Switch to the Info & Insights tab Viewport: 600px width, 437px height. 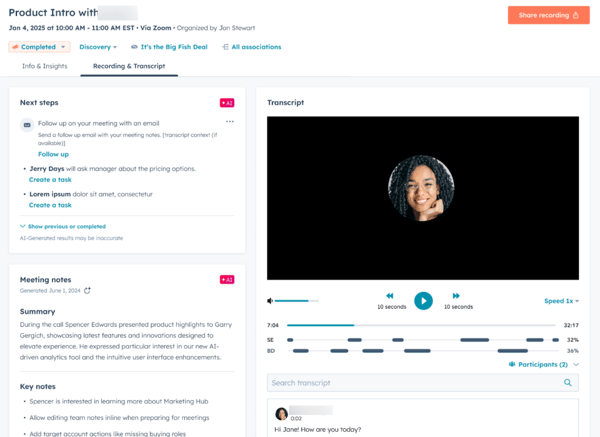tap(44, 66)
